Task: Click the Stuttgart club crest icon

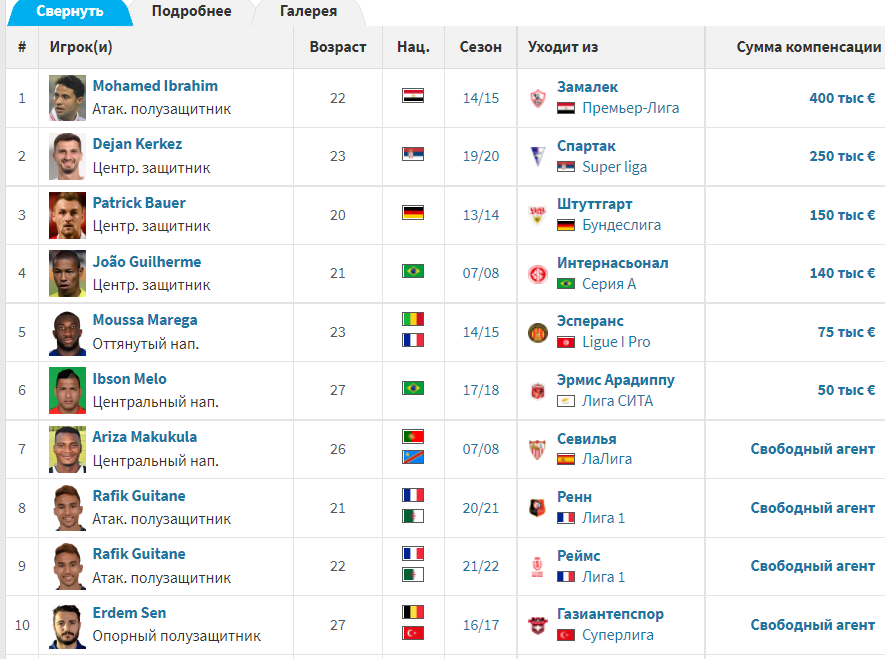Action: click(x=537, y=215)
